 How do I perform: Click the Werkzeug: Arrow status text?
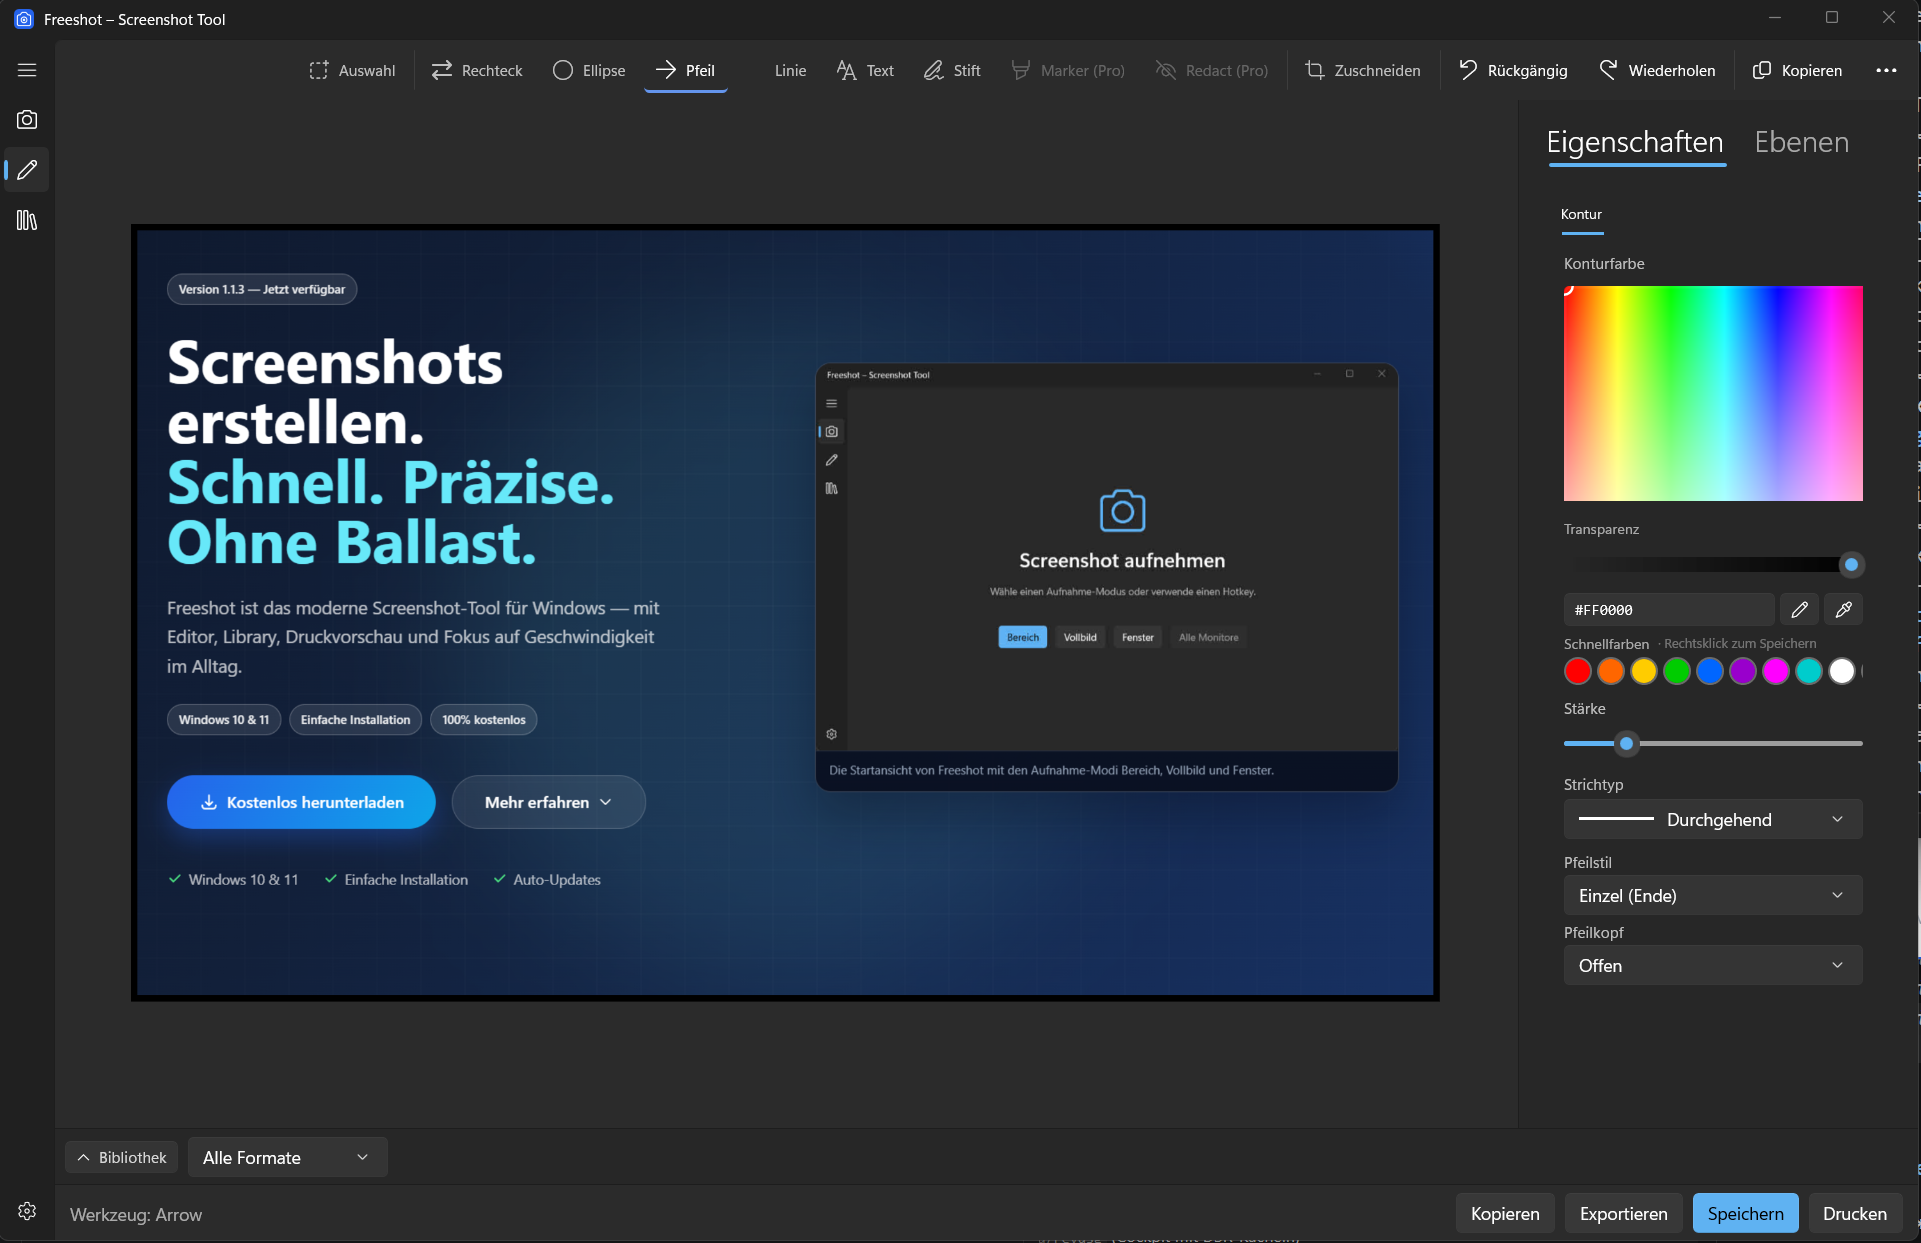[x=136, y=1214]
